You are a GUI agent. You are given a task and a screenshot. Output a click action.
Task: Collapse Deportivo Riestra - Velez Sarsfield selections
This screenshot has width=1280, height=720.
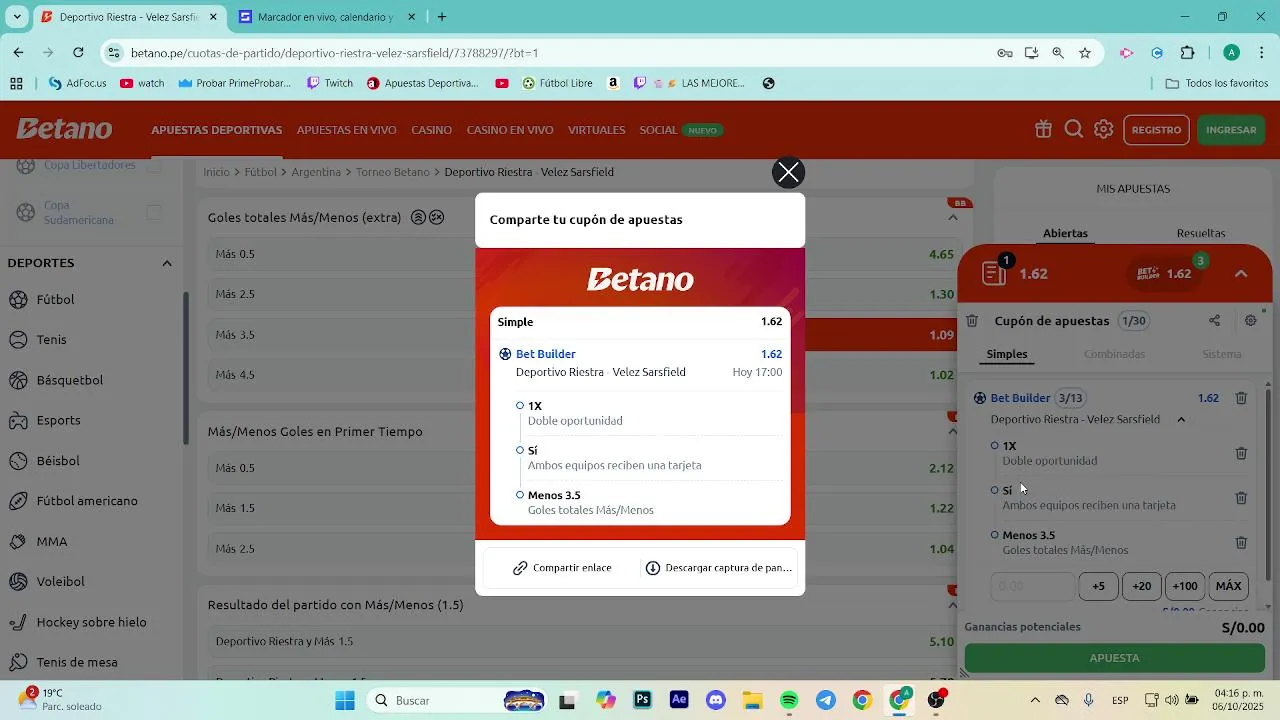[x=1181, y=420]
